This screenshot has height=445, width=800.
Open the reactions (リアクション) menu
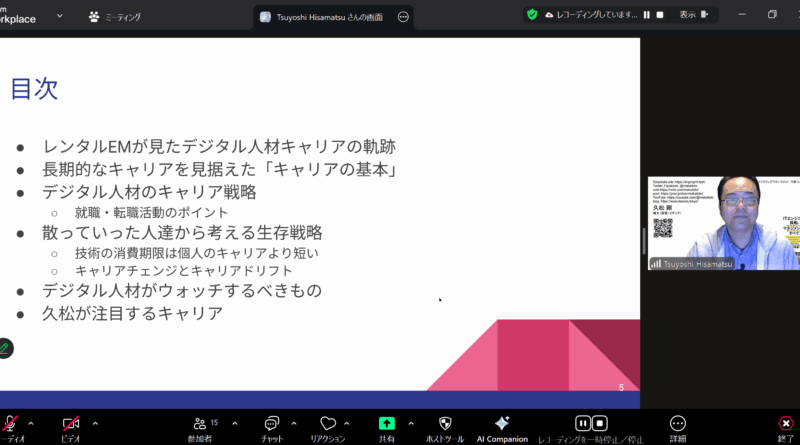327,424
